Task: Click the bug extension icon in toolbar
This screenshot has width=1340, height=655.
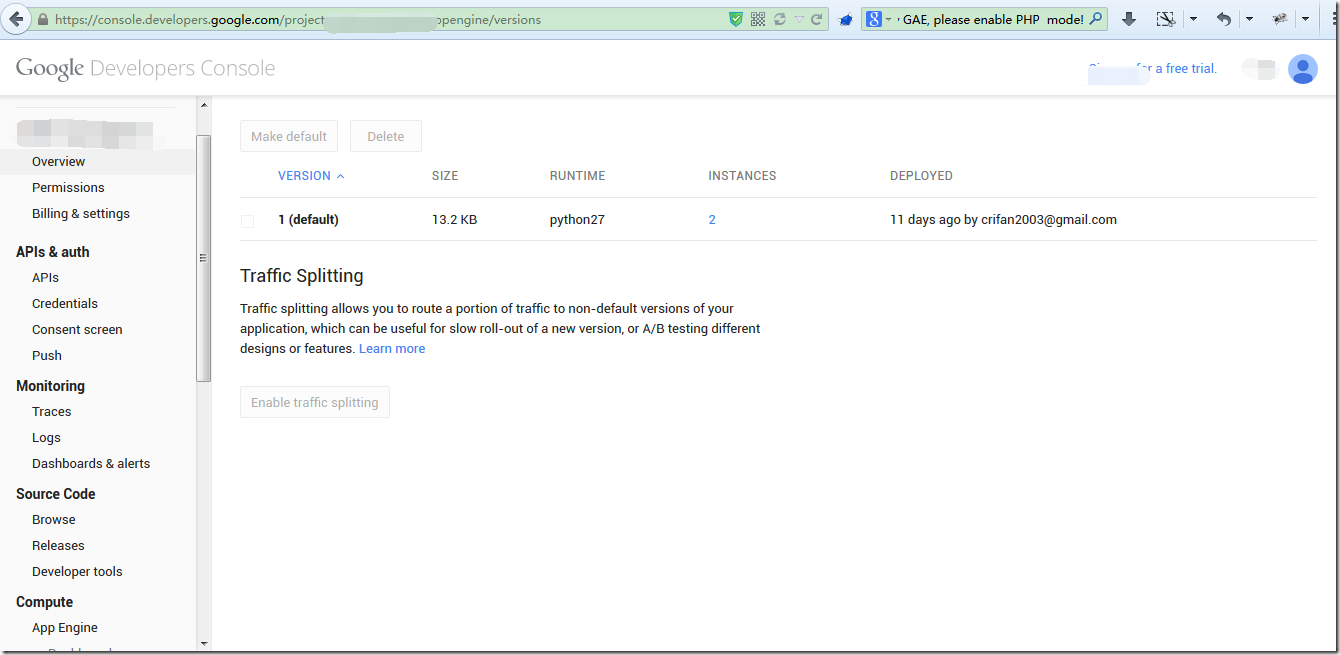Action: tap(1279, 19)
